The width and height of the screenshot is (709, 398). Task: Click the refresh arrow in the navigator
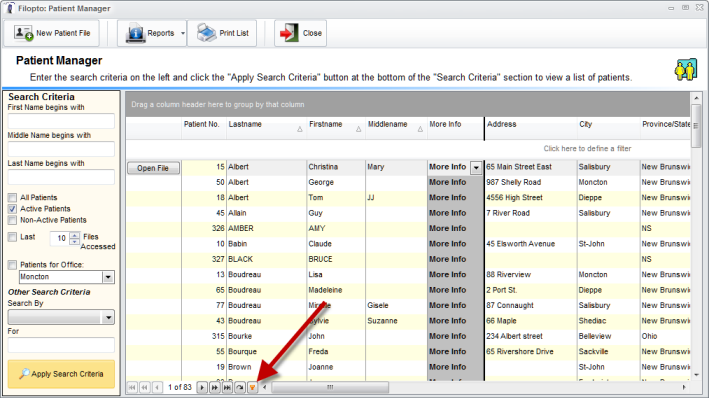coord(240,388)
